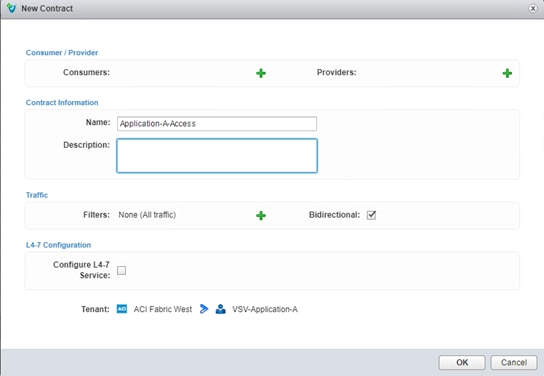
Task: Click the ACI Fabric West fabric icon
Action: [122, 309]
